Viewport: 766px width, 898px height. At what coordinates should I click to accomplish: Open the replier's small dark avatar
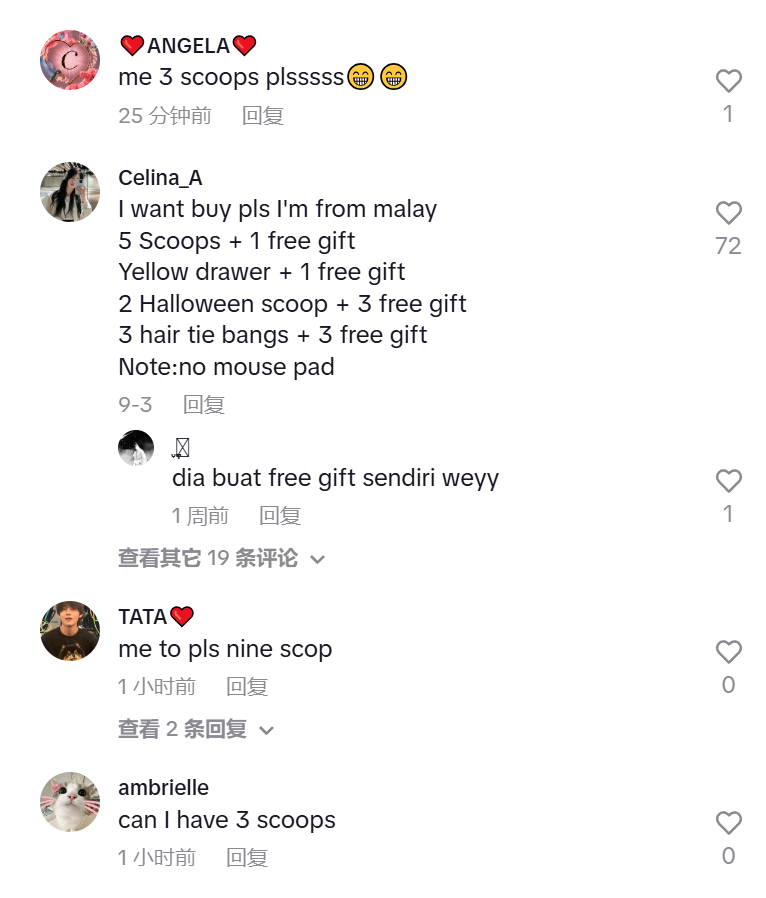coord(136,448)
